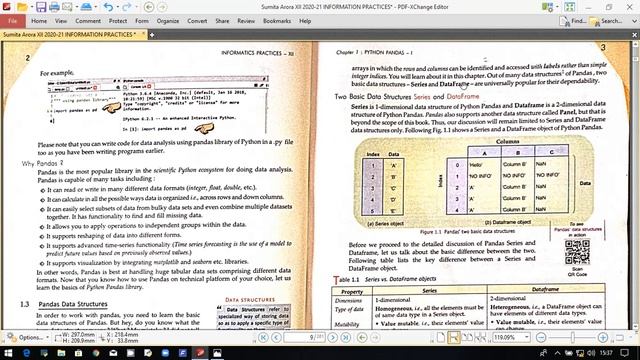640x360 pixels.
Task: Switch to the Protect tab
Action: point(118,21)
